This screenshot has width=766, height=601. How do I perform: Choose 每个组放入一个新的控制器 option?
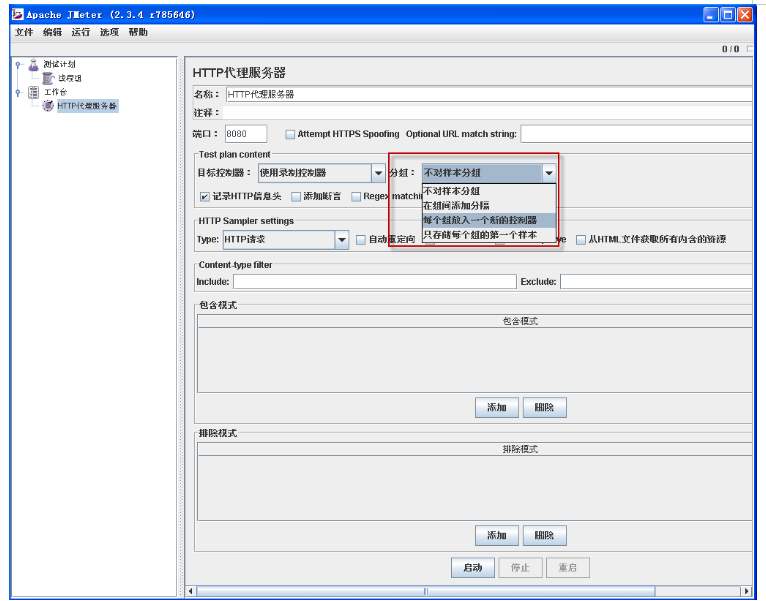click(489, 220)
